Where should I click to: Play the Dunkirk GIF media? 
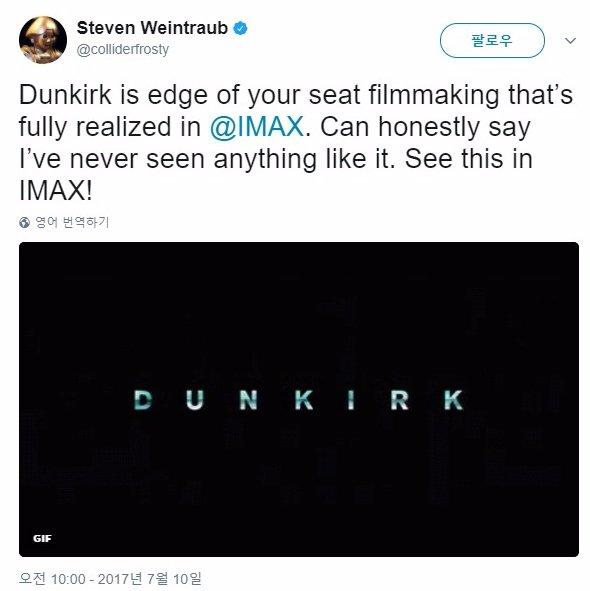[299, 400]
